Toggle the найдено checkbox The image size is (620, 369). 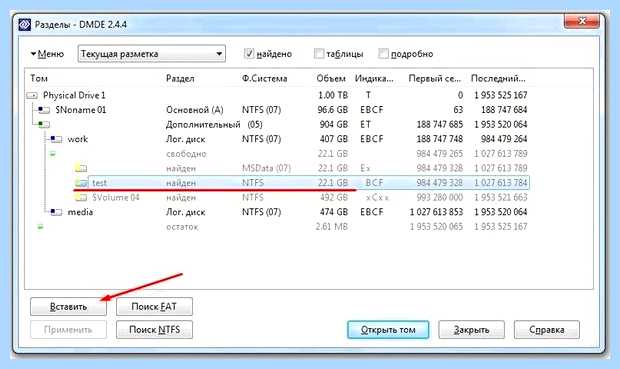(x=249, y=53)
